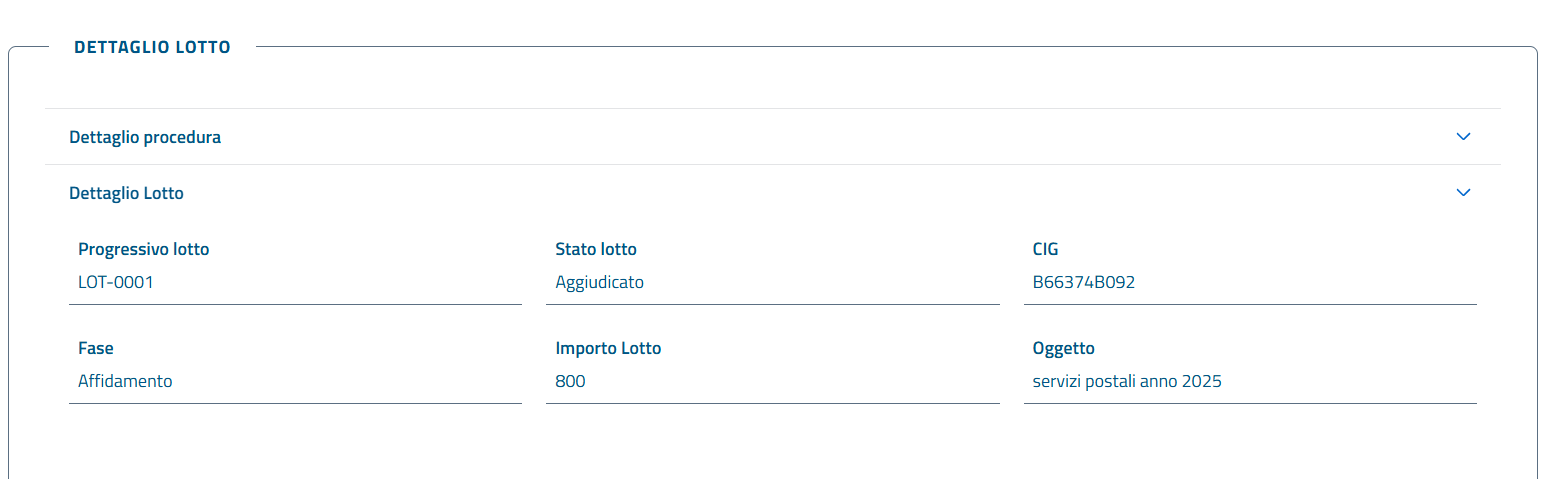Click the Dettaglio procedura title text

145,138
